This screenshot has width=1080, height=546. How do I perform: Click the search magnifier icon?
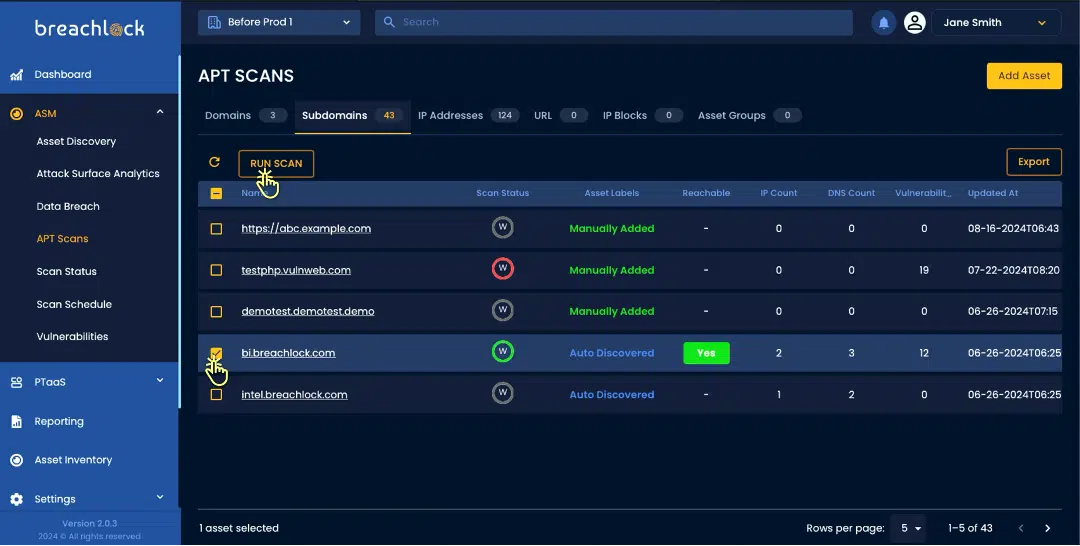tap(389, 22)
